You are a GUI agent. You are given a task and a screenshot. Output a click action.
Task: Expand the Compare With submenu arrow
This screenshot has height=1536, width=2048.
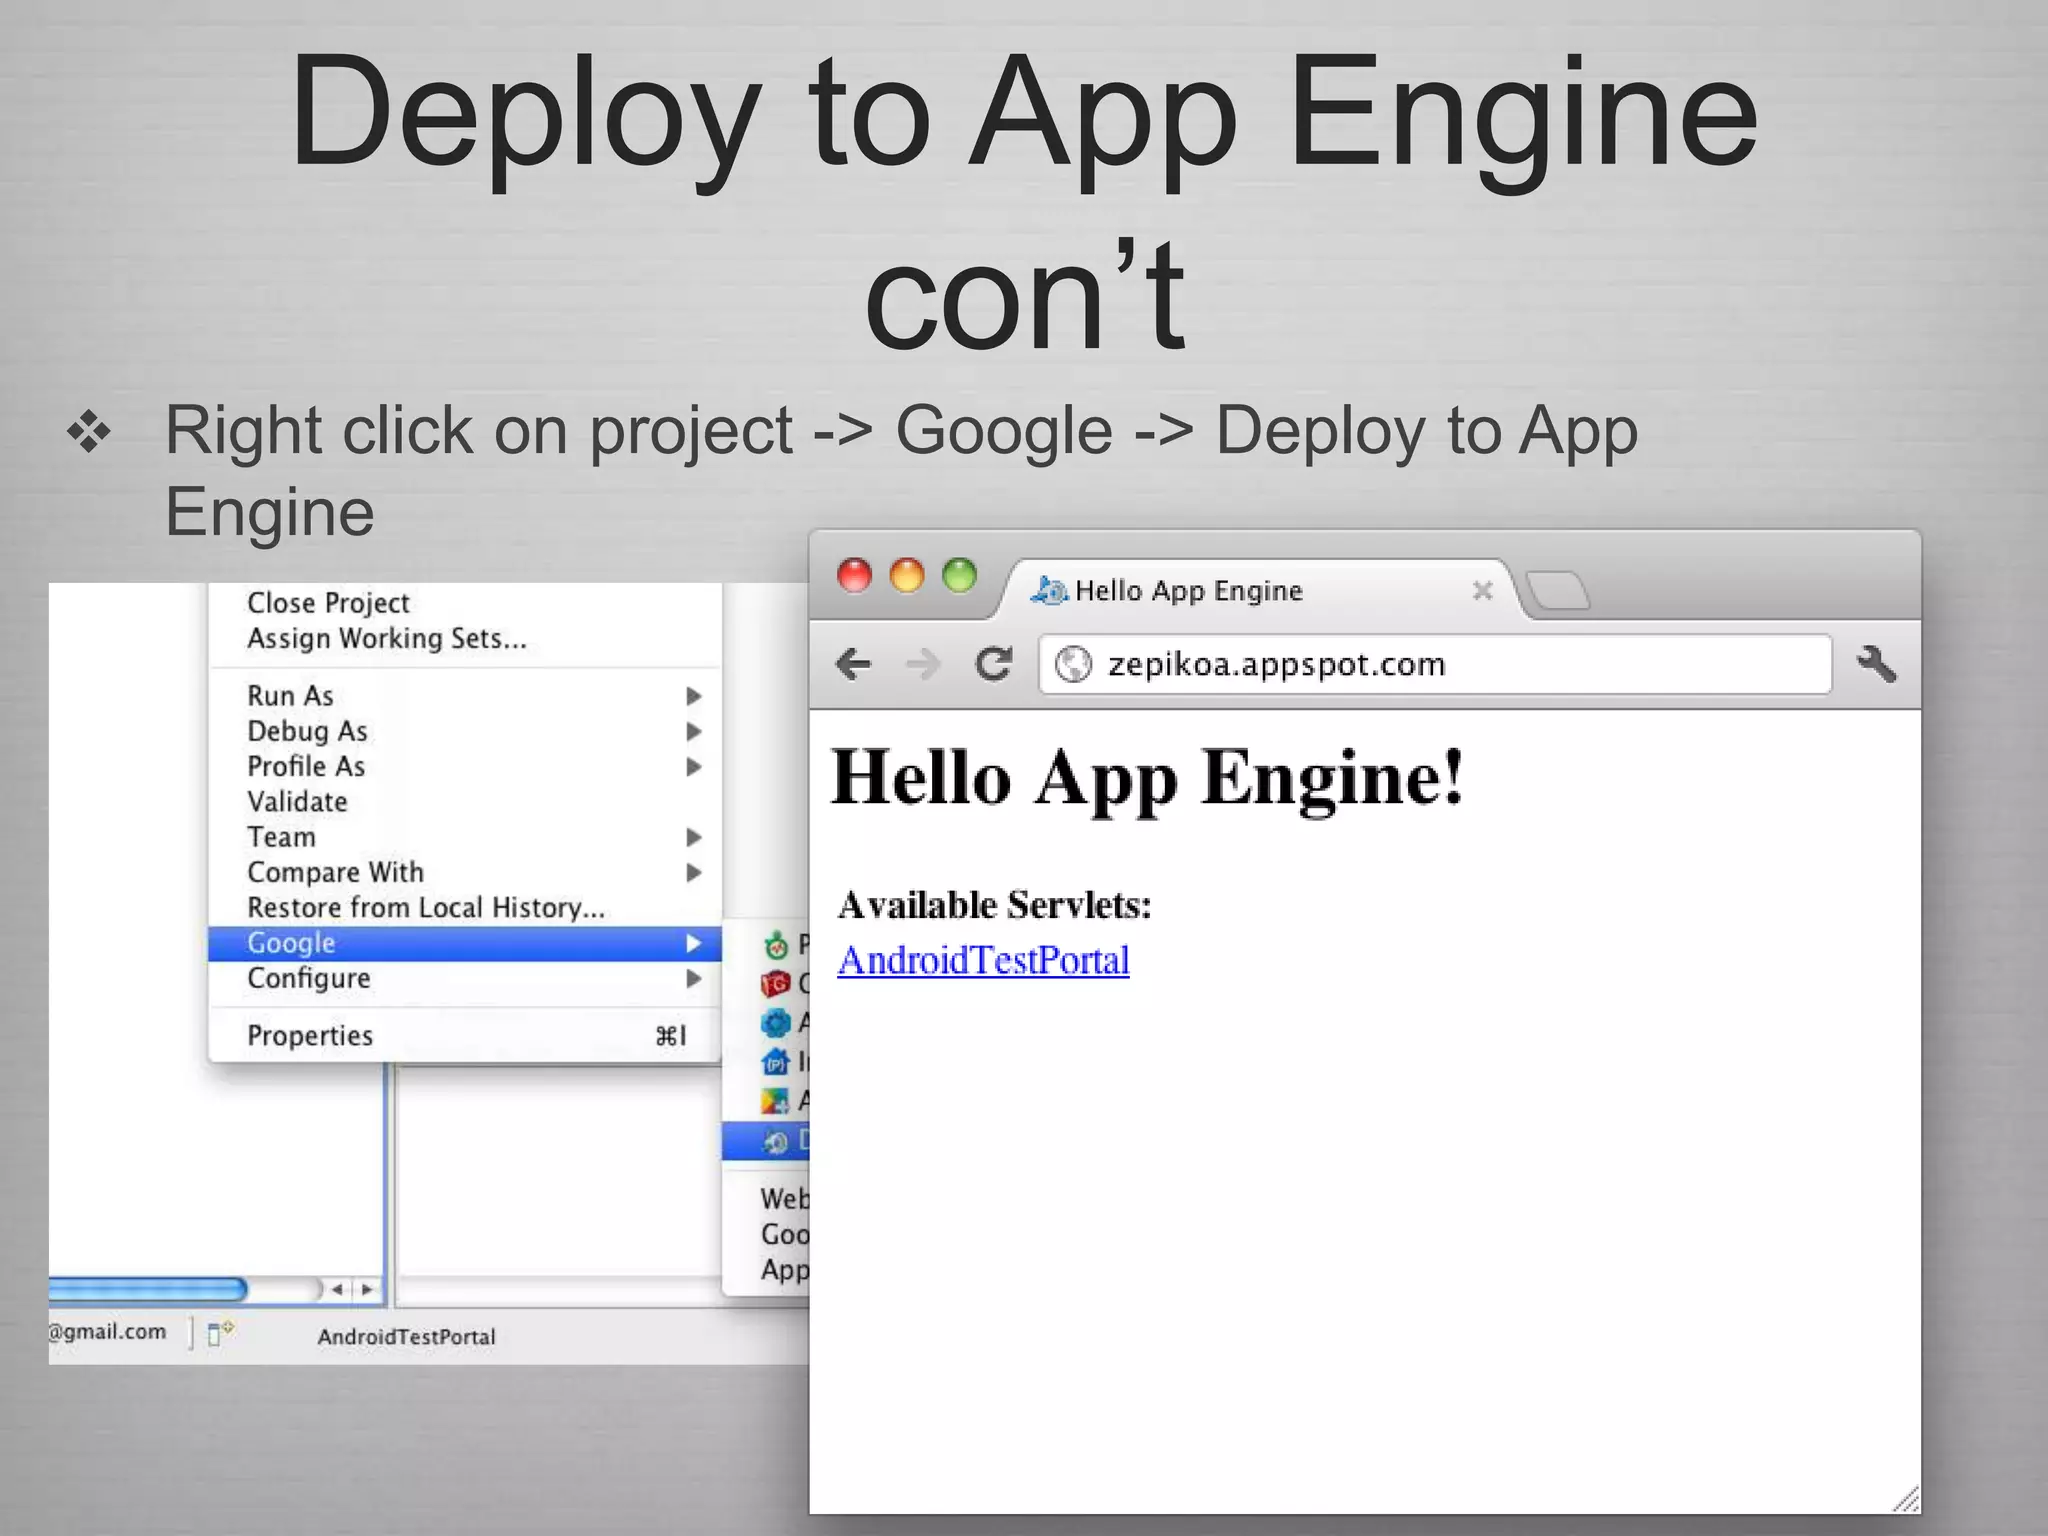pyautogui.click(x=694, y=872)
